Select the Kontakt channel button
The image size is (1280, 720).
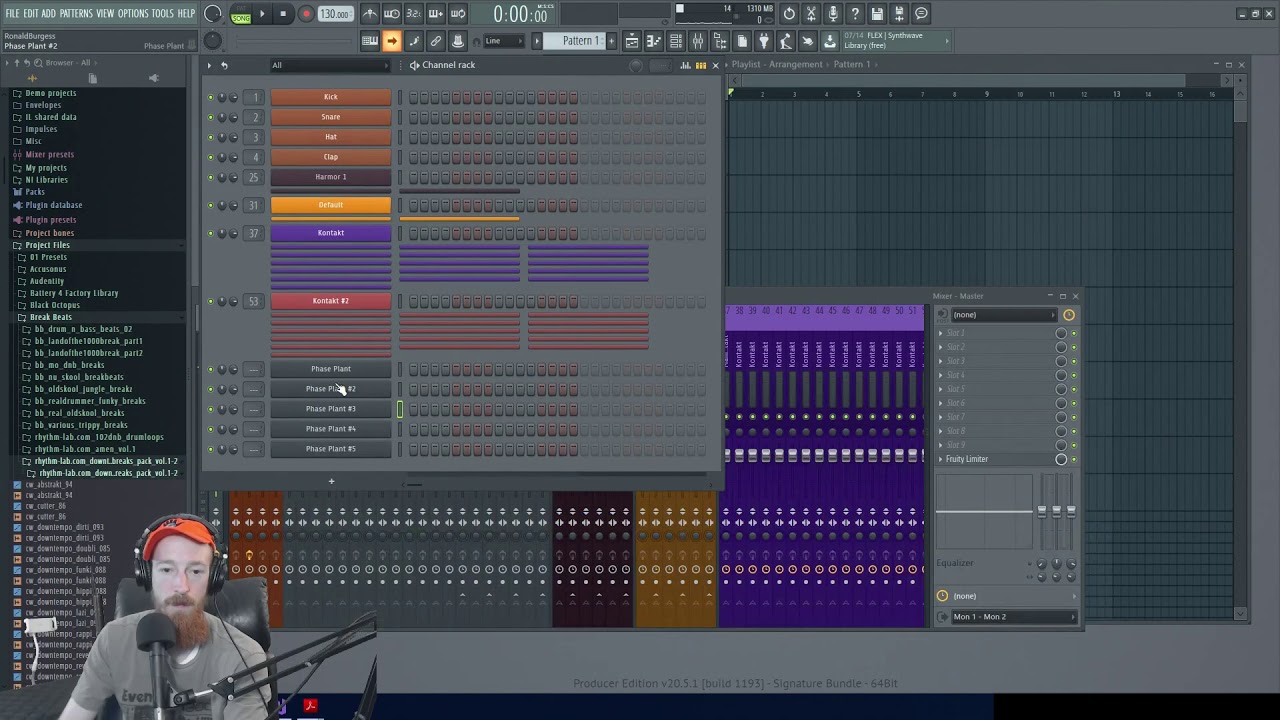(x=331, y=233)
